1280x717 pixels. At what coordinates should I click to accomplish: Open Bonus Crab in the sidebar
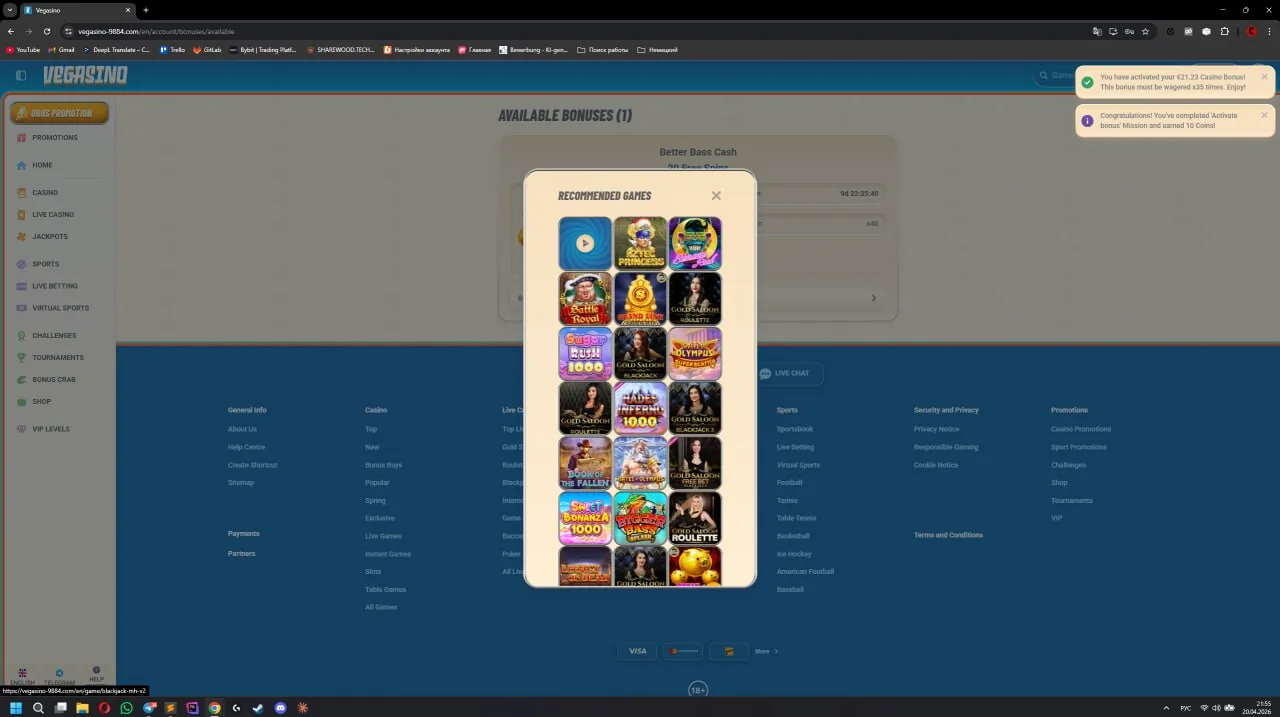point(53,380)
